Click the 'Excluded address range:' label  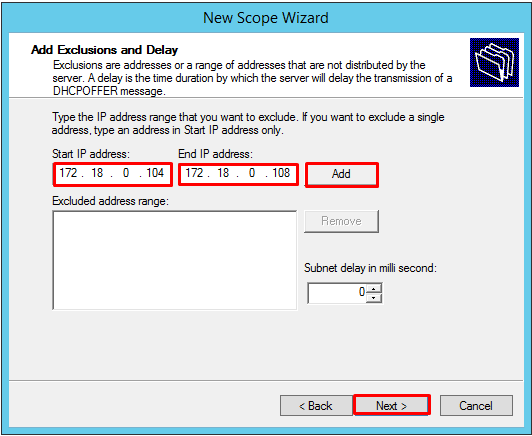coord(110,201)
